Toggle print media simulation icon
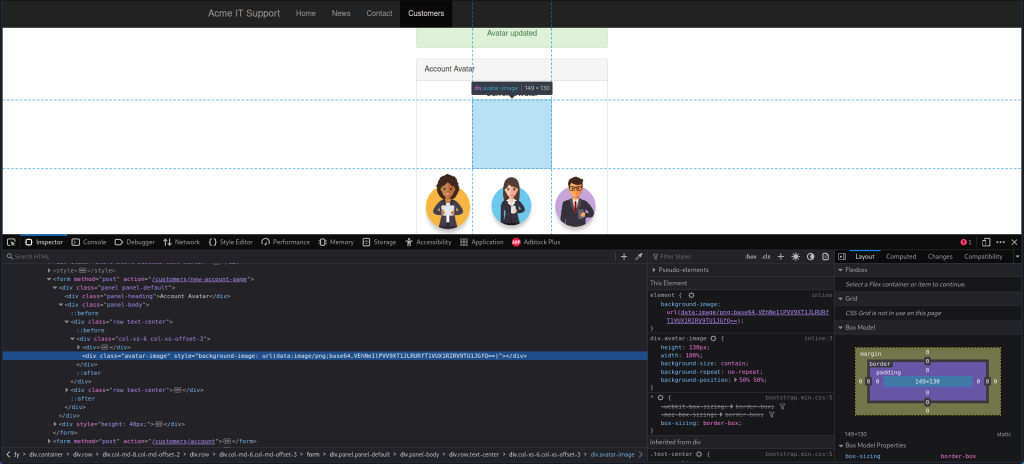 [x=825, y=257]
